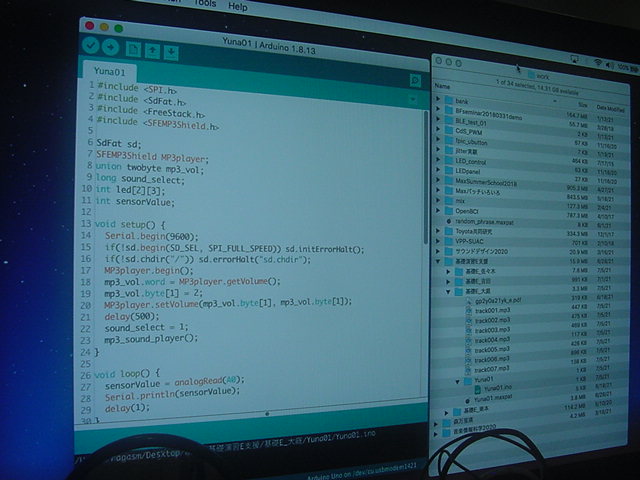Screen dimensions: 640x480
Task: Open the Serial Monitor magnifier icon
Action: click(415, 80)
